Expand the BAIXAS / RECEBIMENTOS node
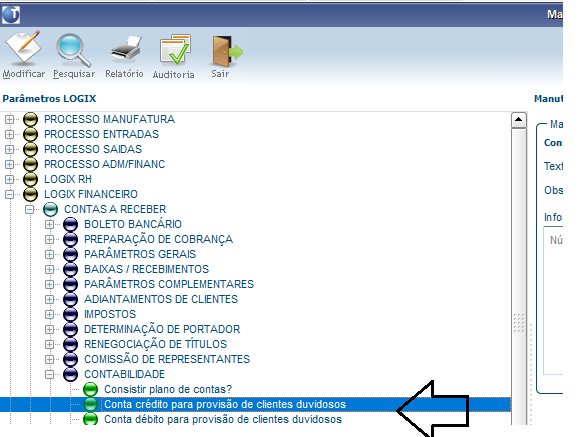578x437 pixels. coord(49,269)
